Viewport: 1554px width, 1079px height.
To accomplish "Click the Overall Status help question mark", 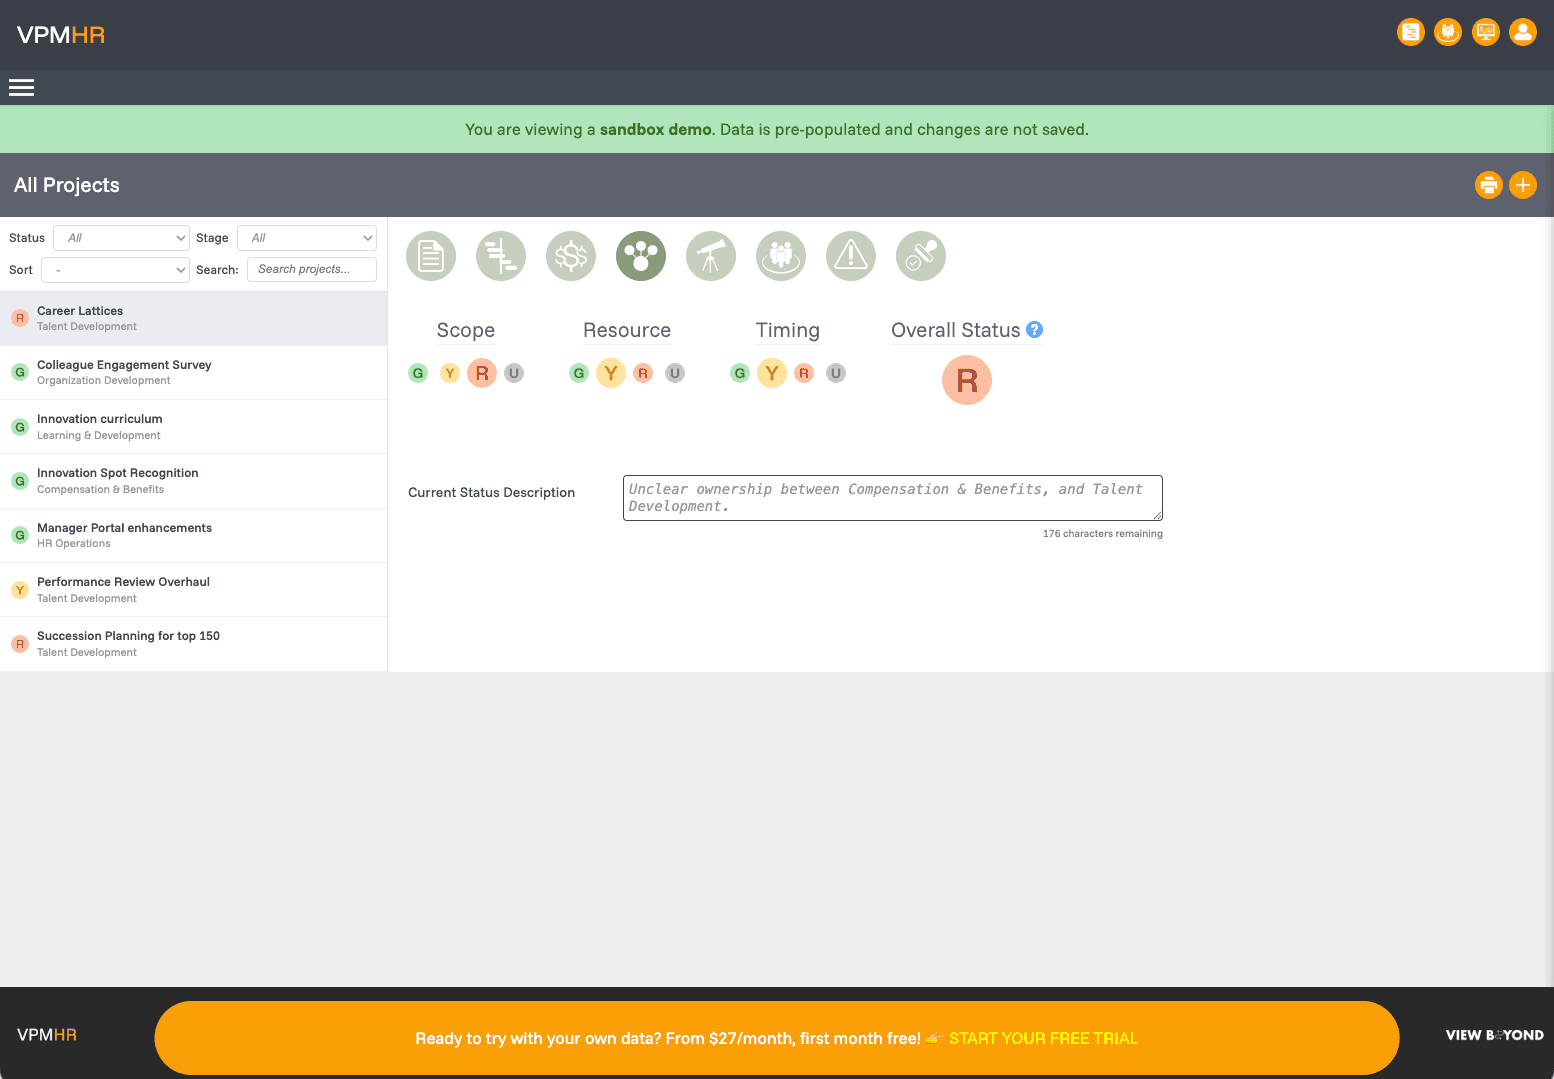I will (x=1035, y=330).
